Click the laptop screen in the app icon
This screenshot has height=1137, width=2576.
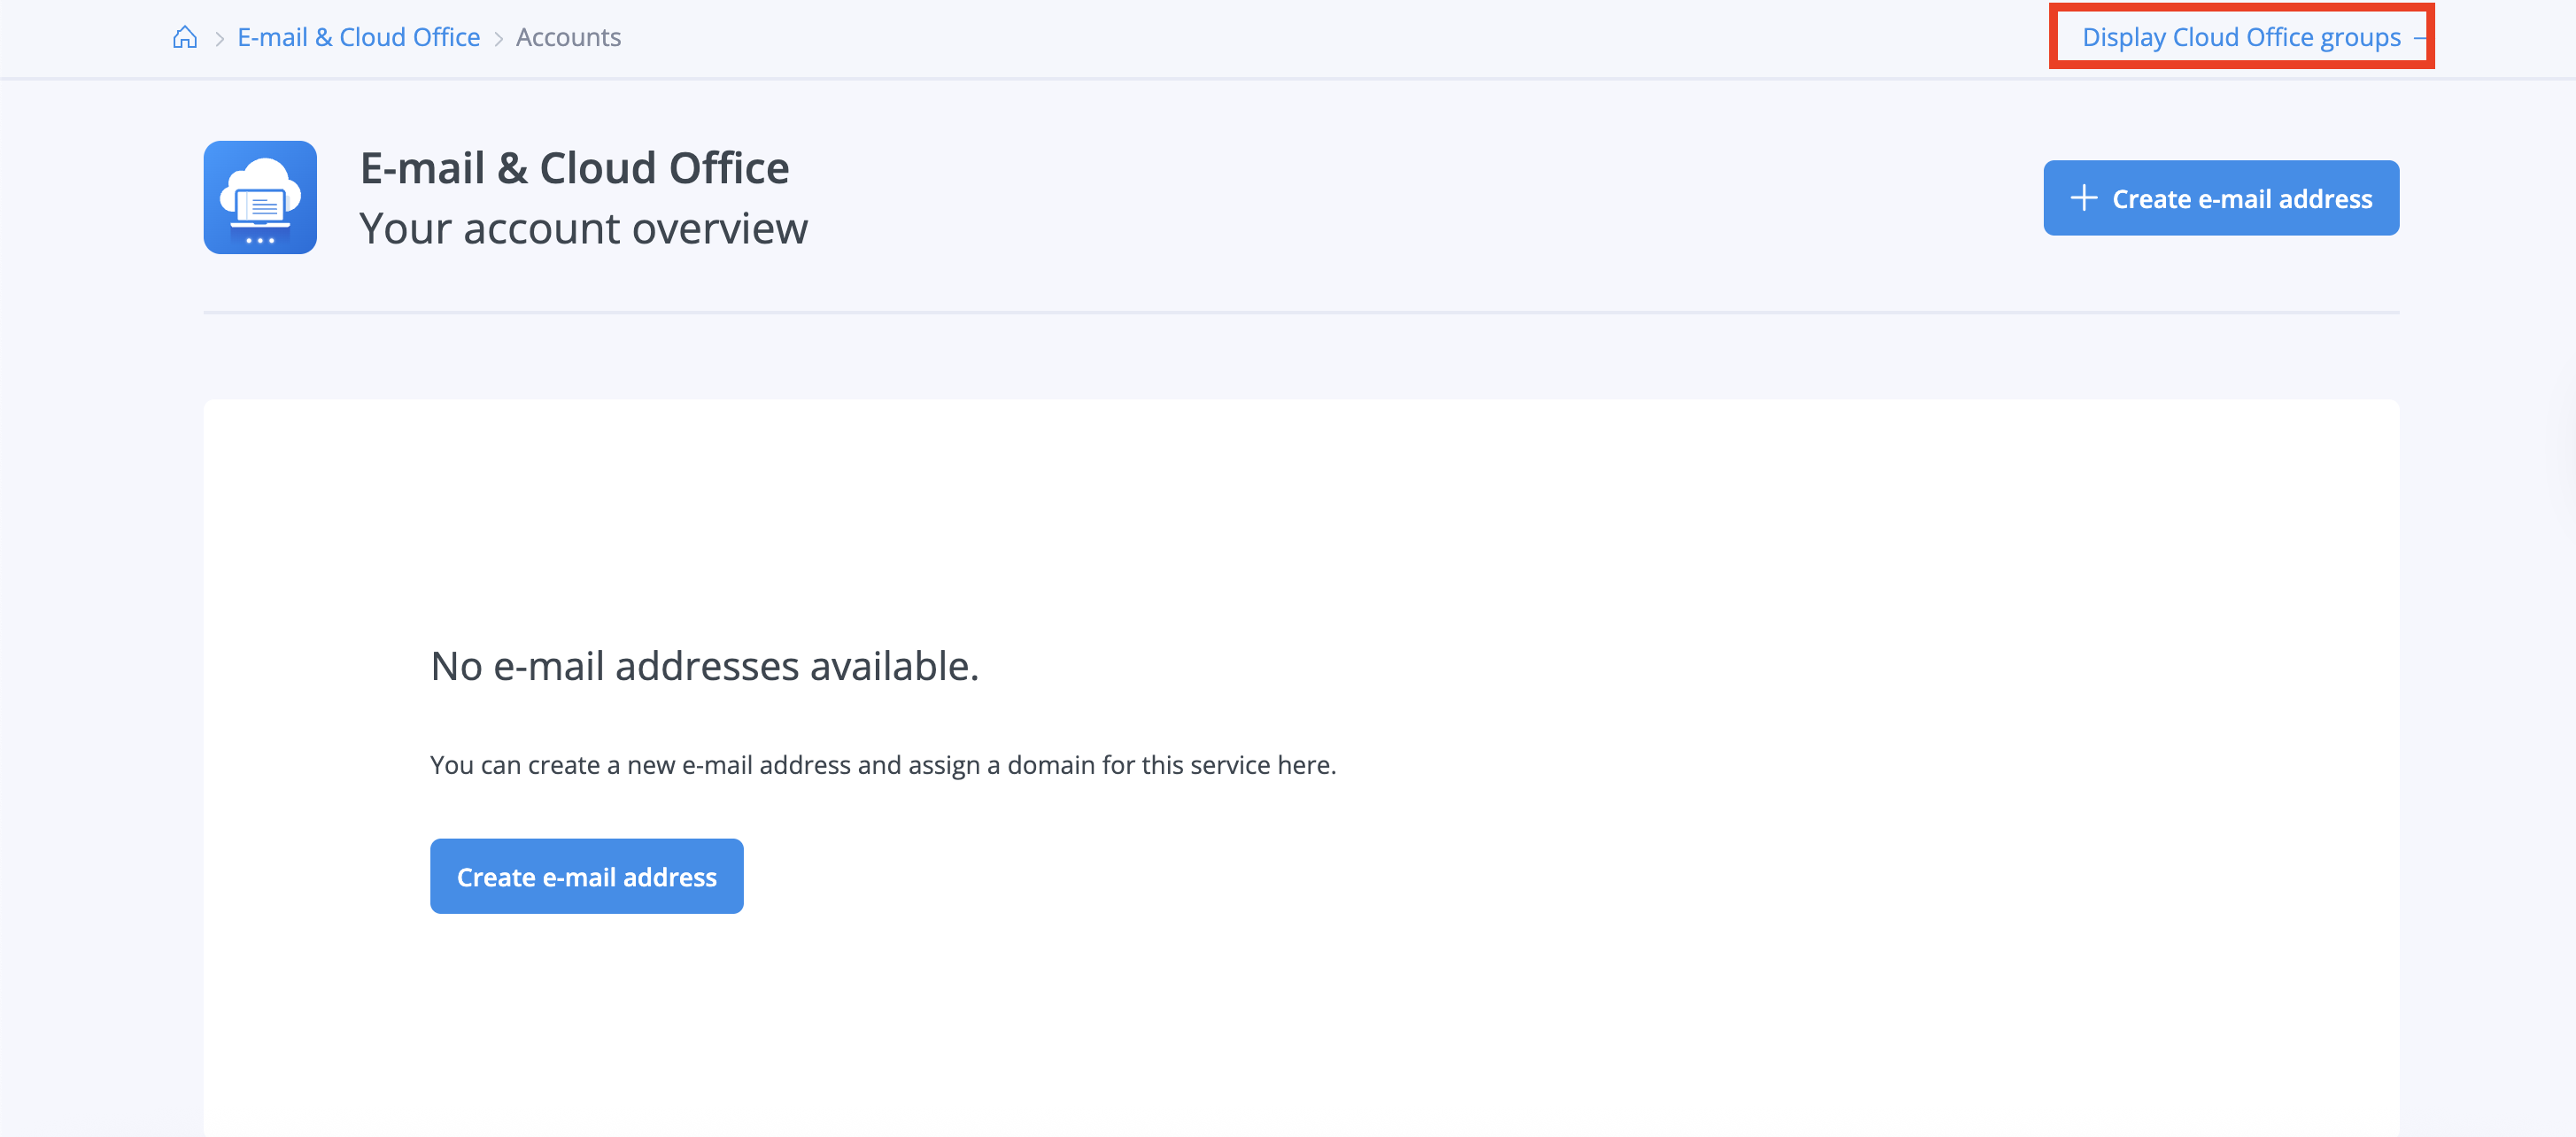point(263,207)
